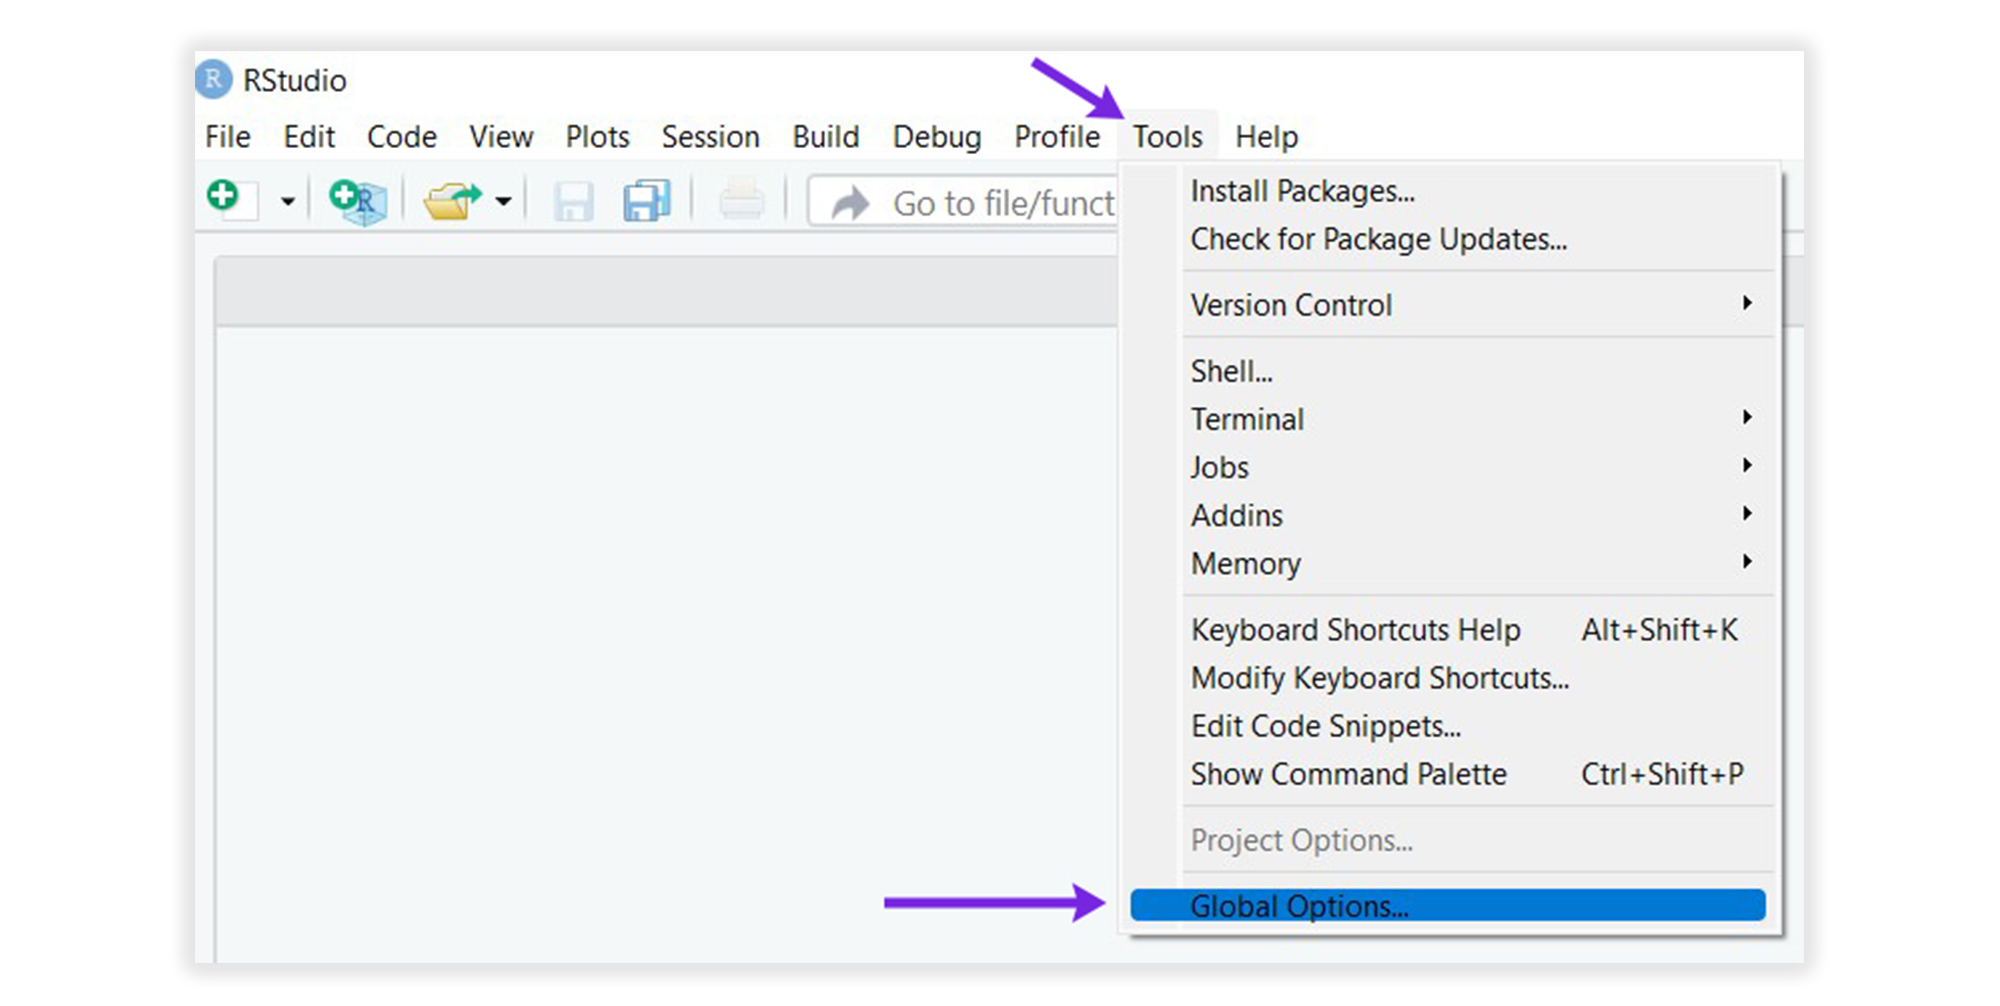
Task: Open the Debug menu
Action: (937, 136)
